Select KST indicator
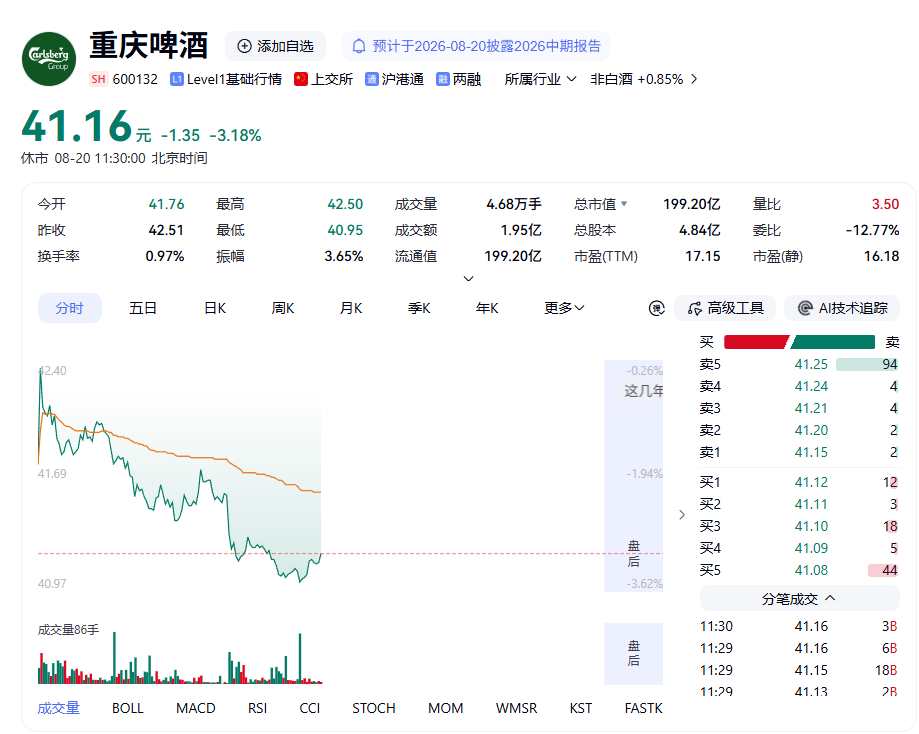Image resolution: width=919 pixels, height=734 pixels. tap(581, 708)
